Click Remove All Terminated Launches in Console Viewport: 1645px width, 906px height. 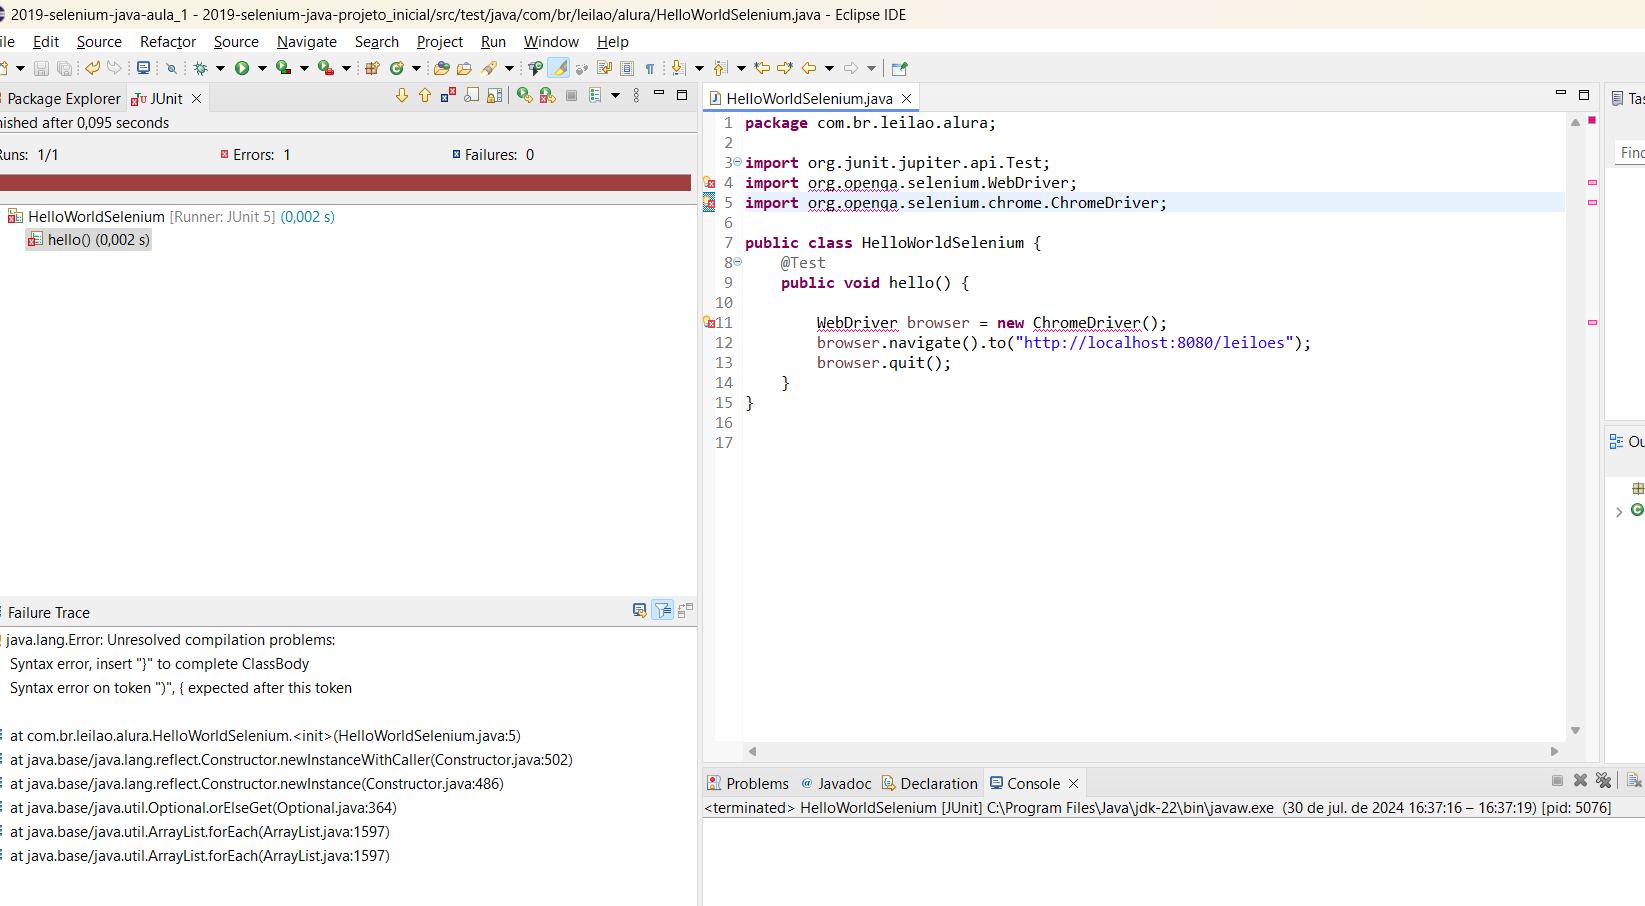tap(1603, 780)
